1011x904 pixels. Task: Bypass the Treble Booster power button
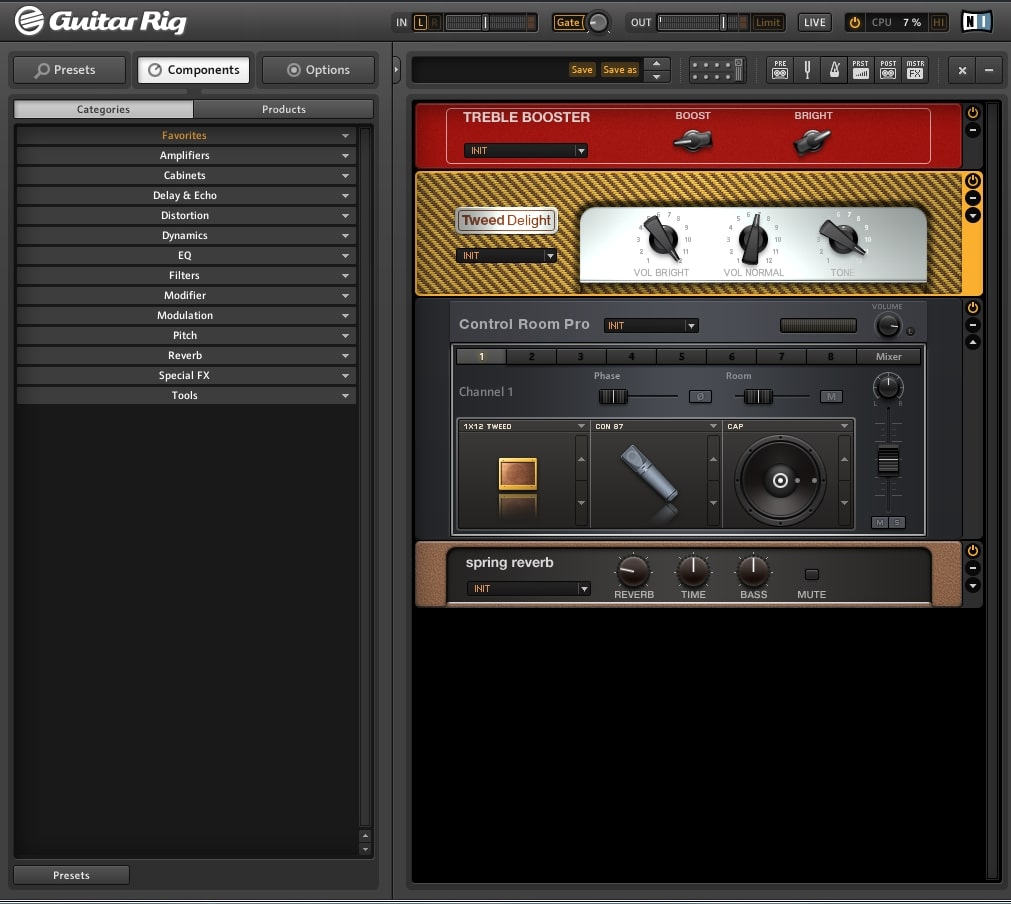point(973,113)
